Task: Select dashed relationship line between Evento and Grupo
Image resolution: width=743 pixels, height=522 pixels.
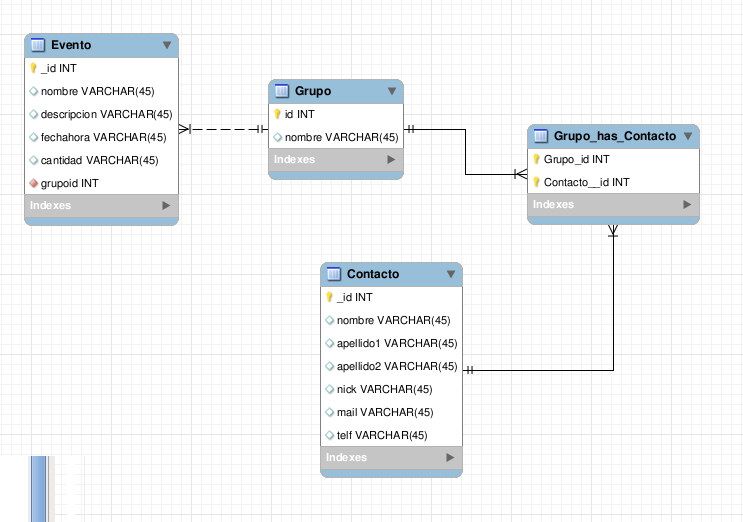Action: pos(224,129)
